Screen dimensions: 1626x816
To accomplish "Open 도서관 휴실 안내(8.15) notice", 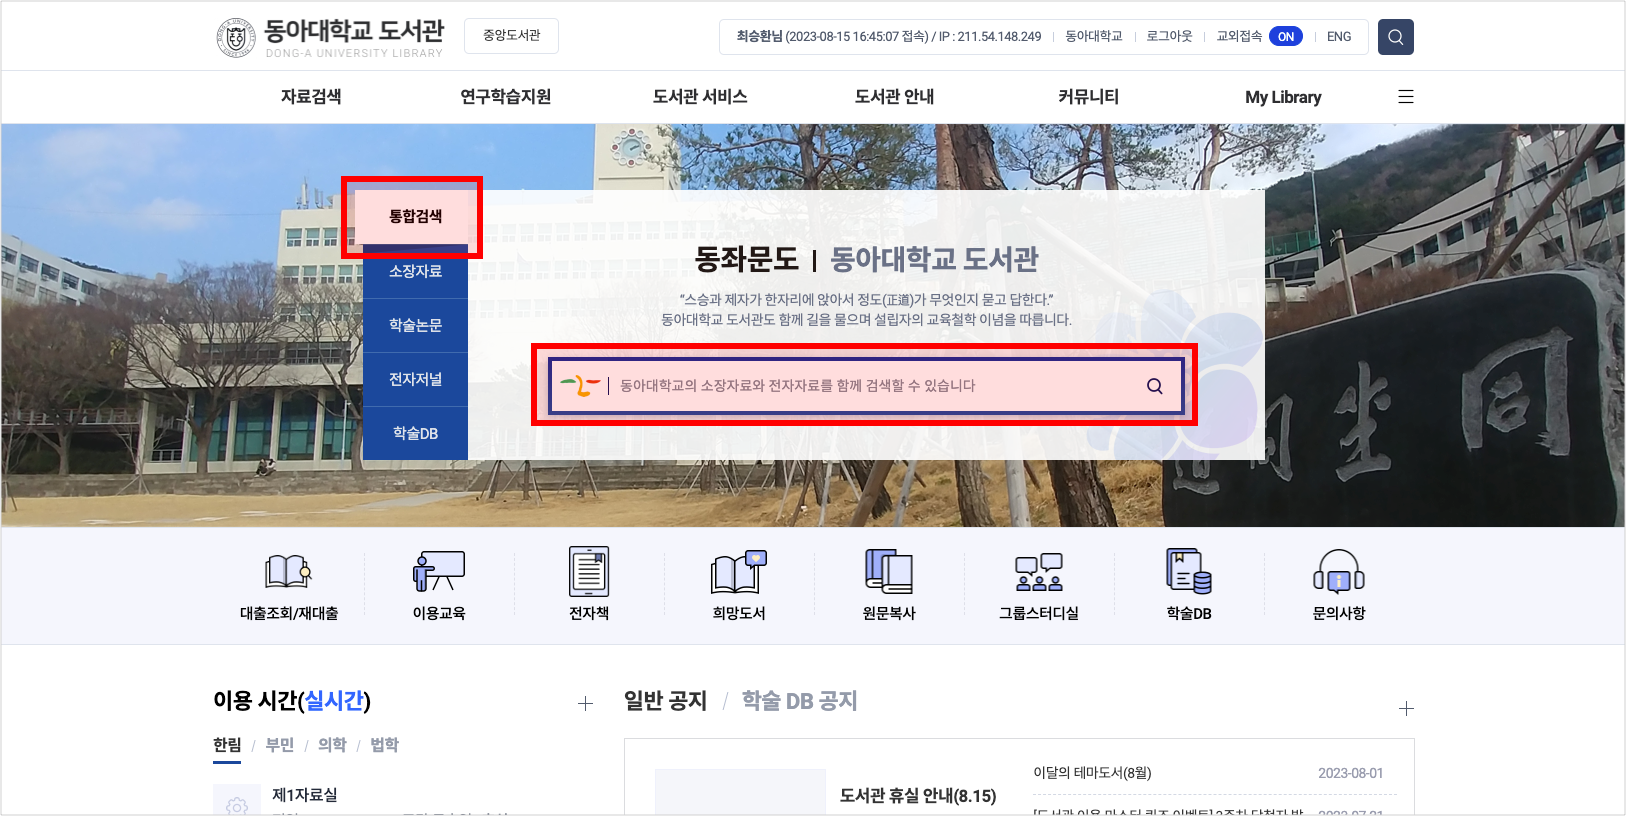I will 918,796.
